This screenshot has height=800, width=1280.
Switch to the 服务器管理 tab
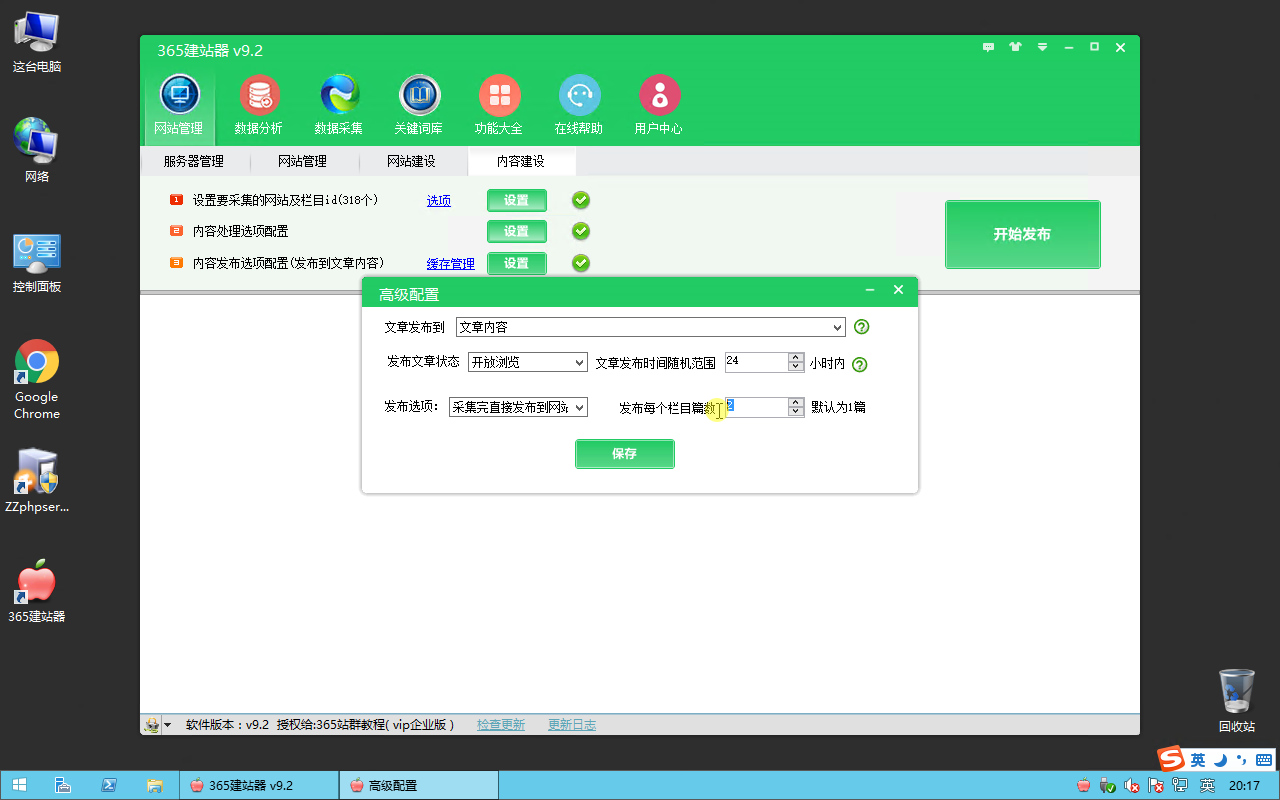pyautogui.click(x=194, y=161)
